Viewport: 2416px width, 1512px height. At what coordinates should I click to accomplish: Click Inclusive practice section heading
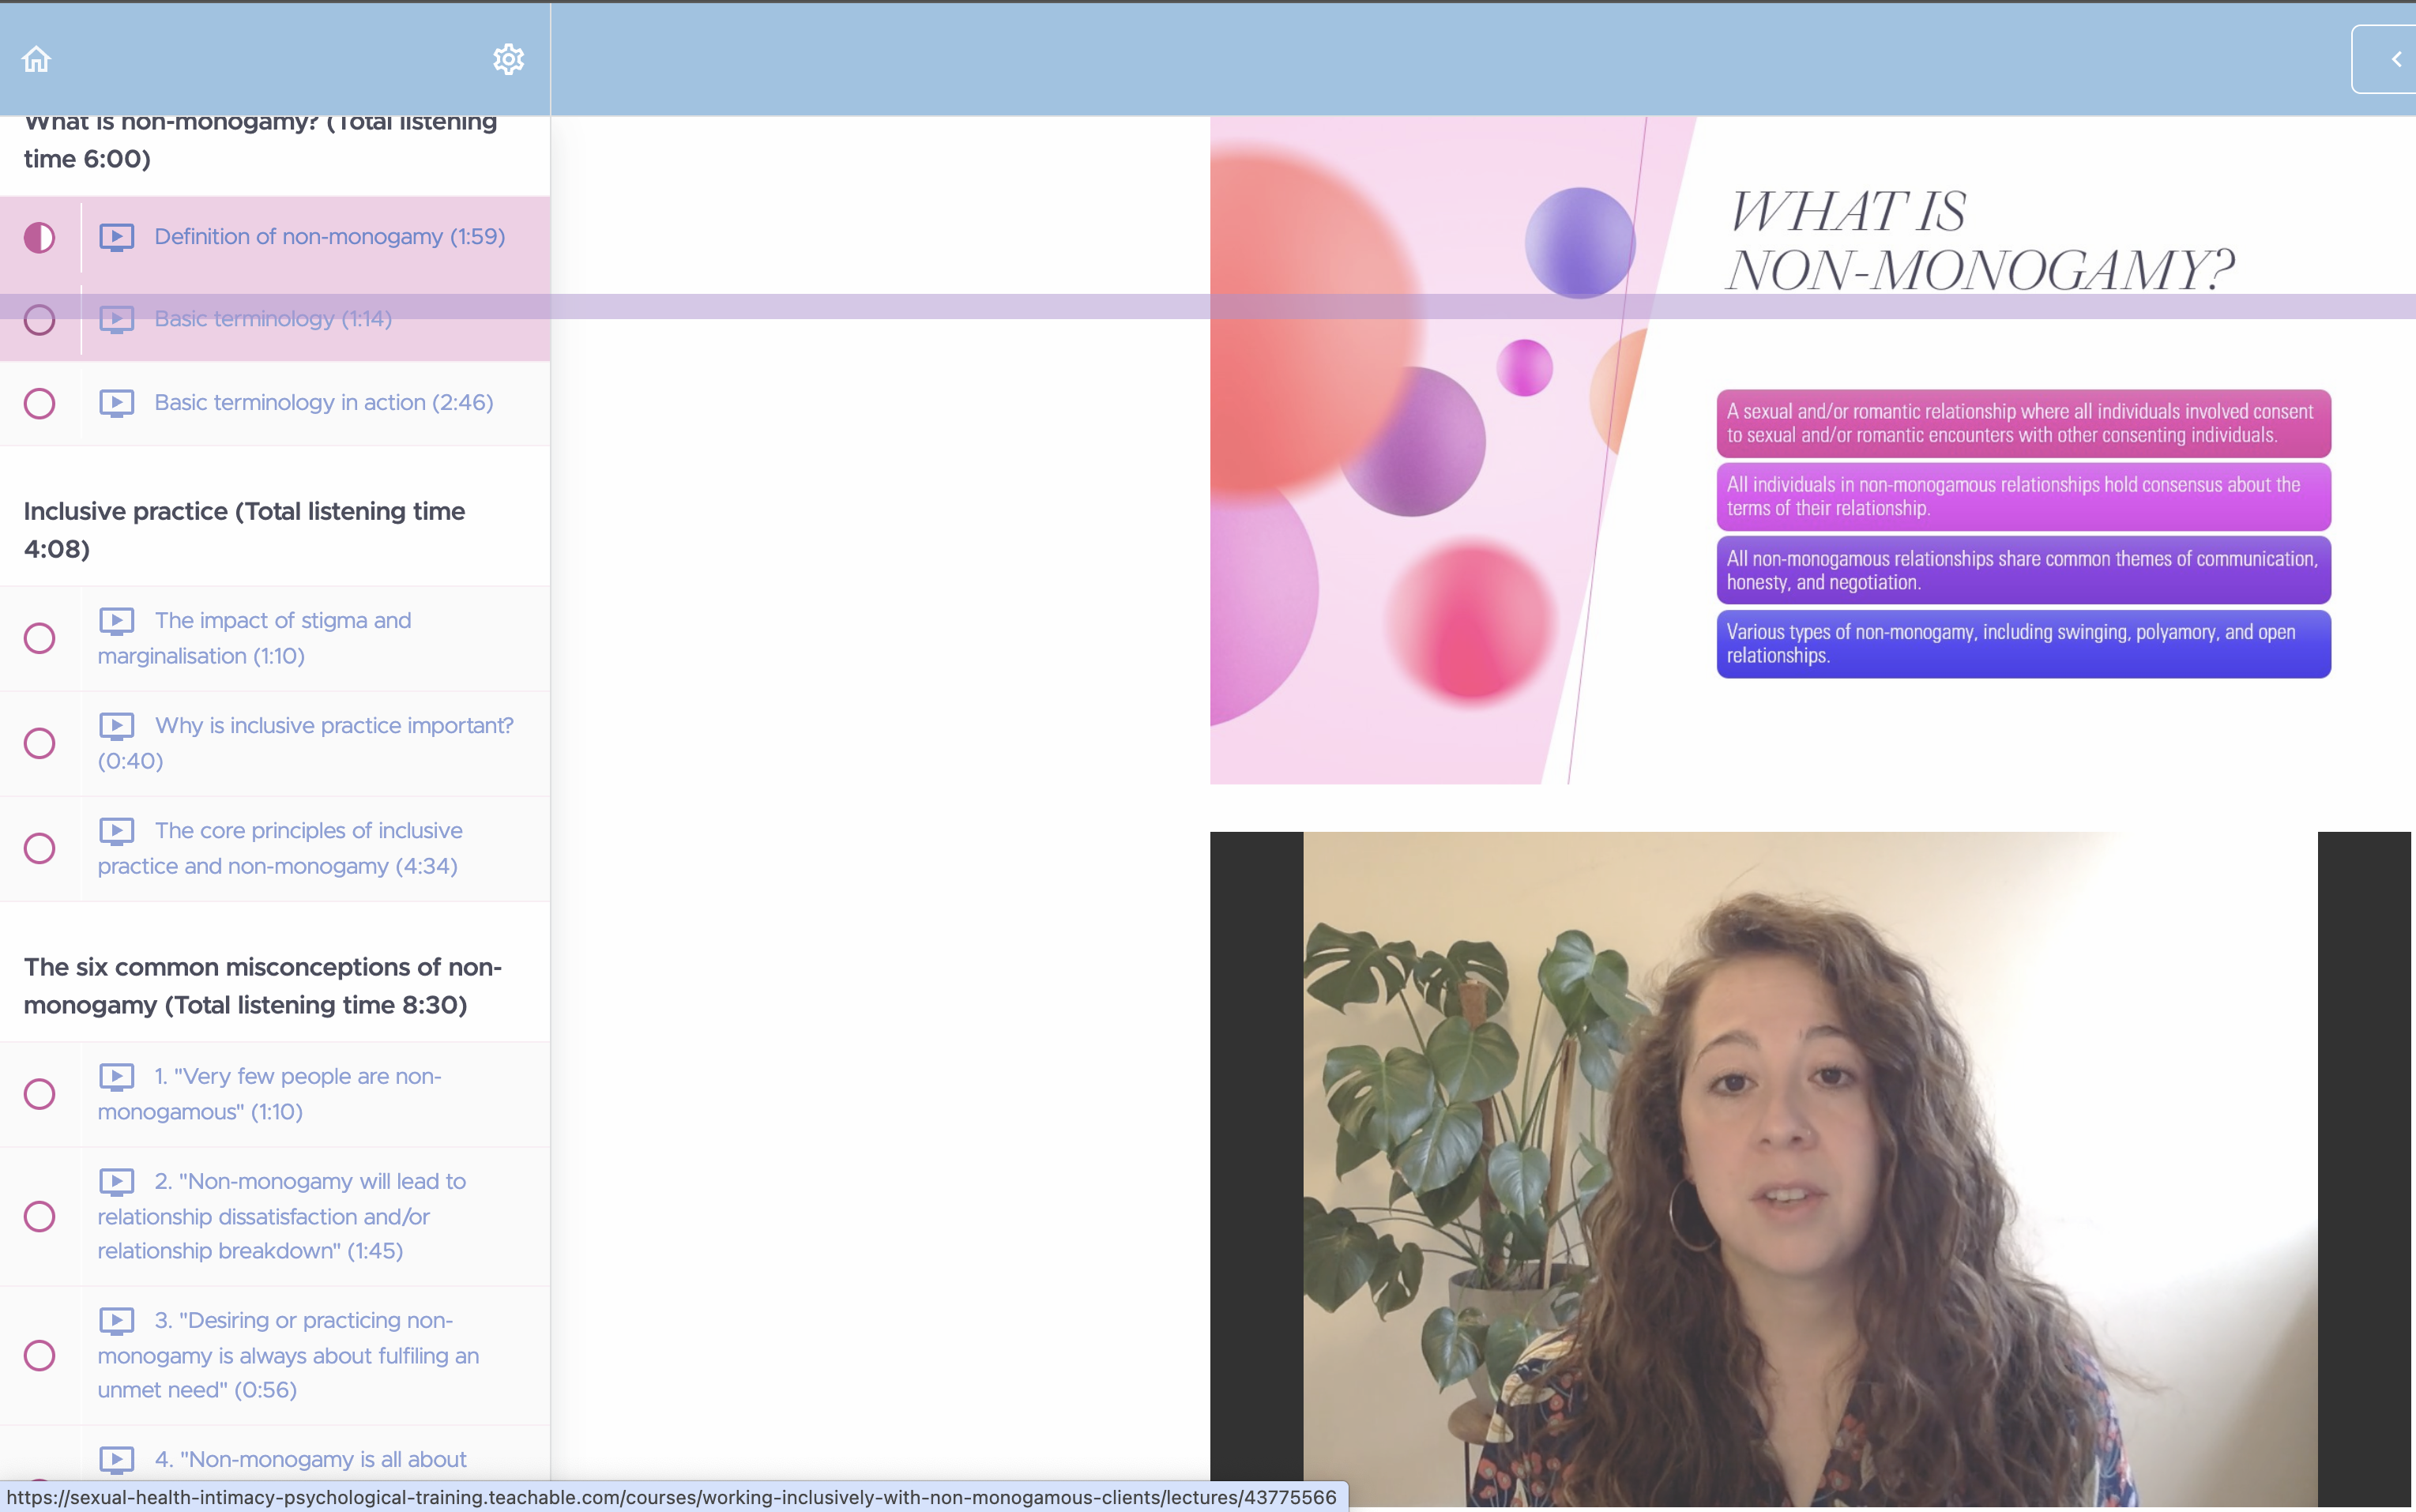click(244, 530)
